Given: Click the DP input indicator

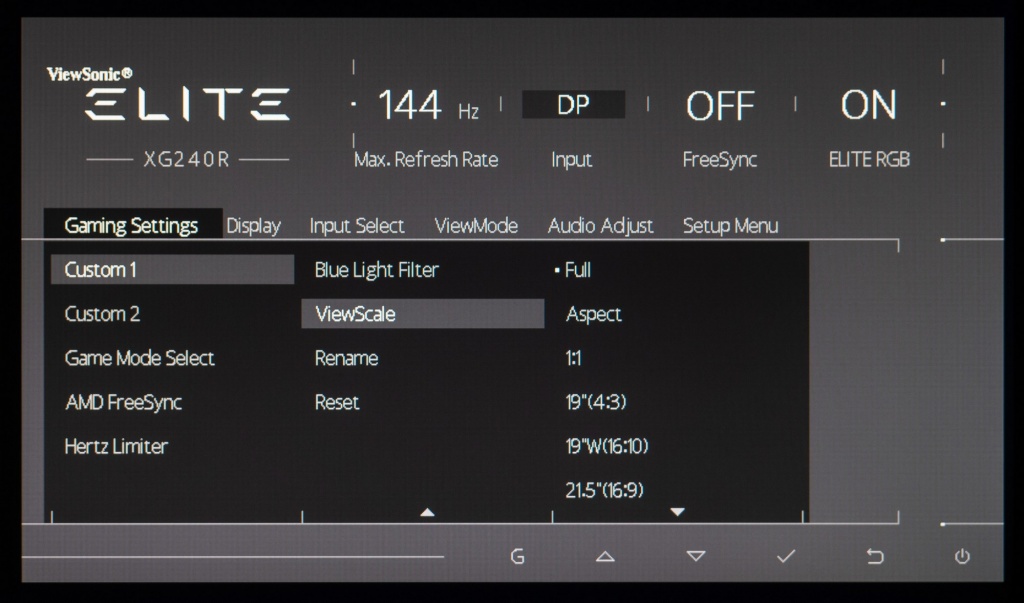Looking at the screenshot, I should tap(573, 105).
